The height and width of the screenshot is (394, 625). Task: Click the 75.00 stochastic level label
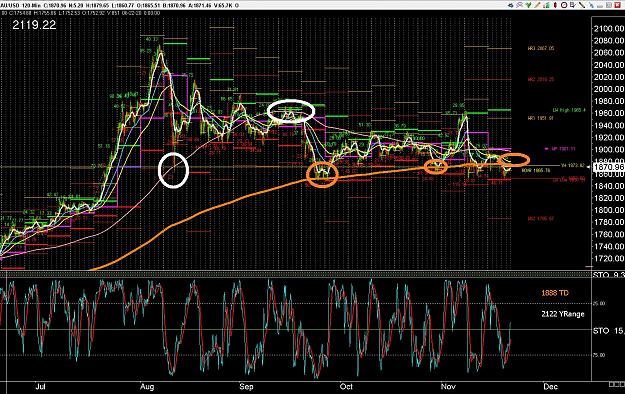599,355
